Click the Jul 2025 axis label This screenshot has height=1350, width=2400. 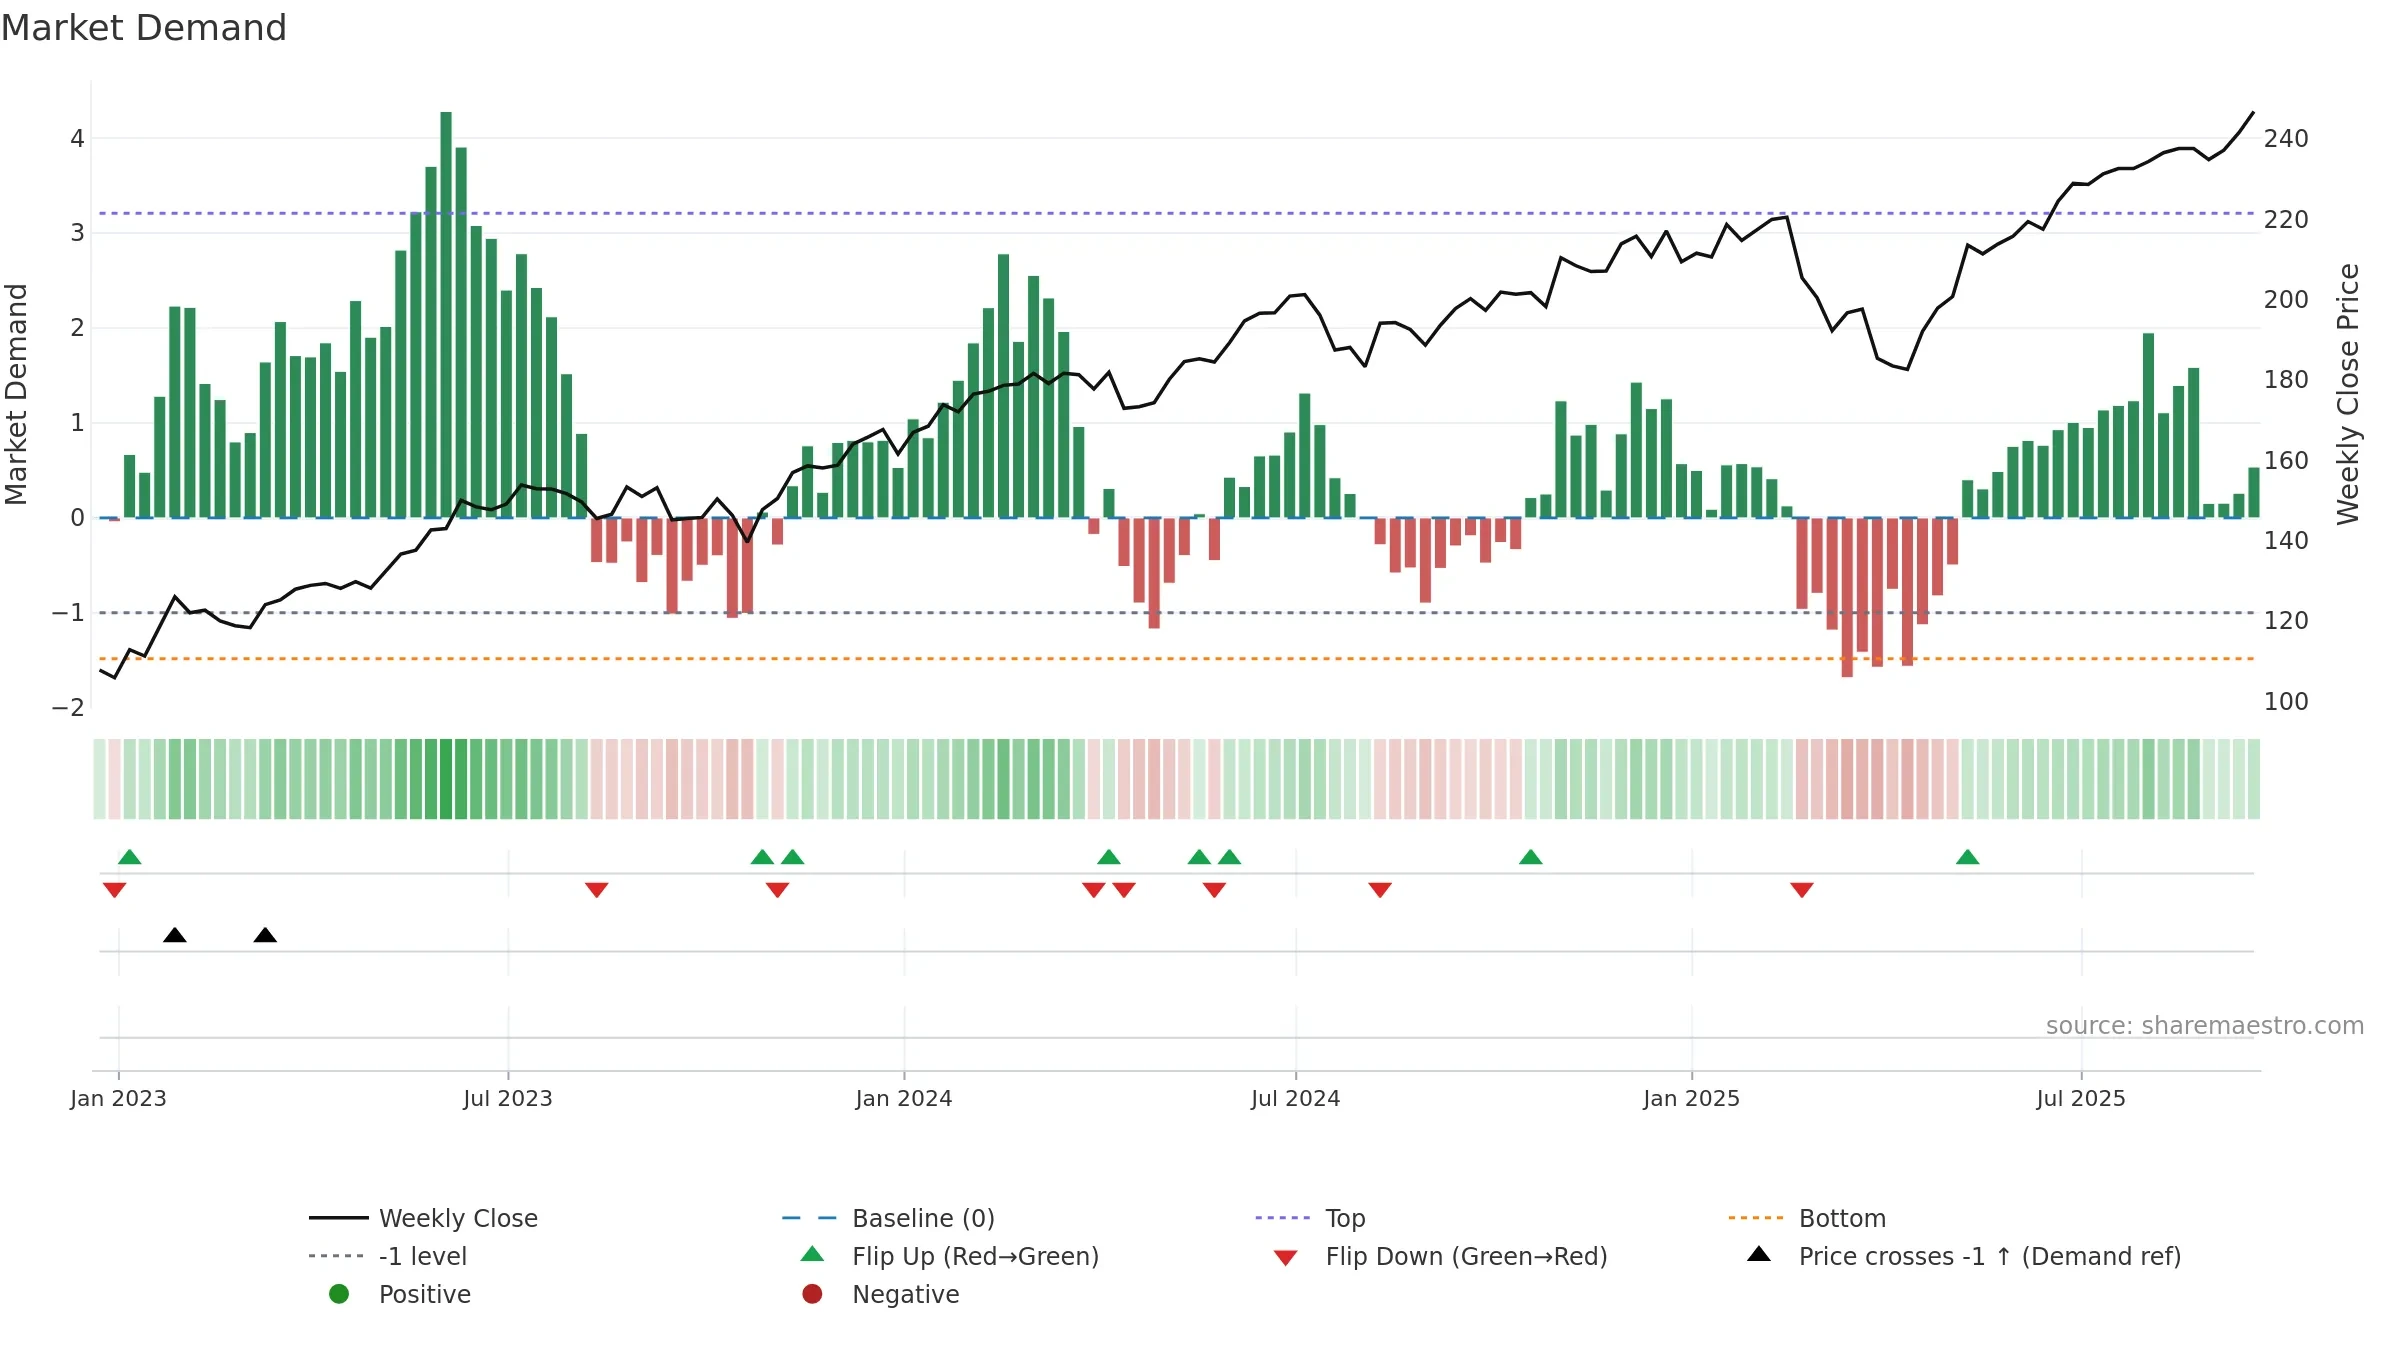(2081, 1098)
